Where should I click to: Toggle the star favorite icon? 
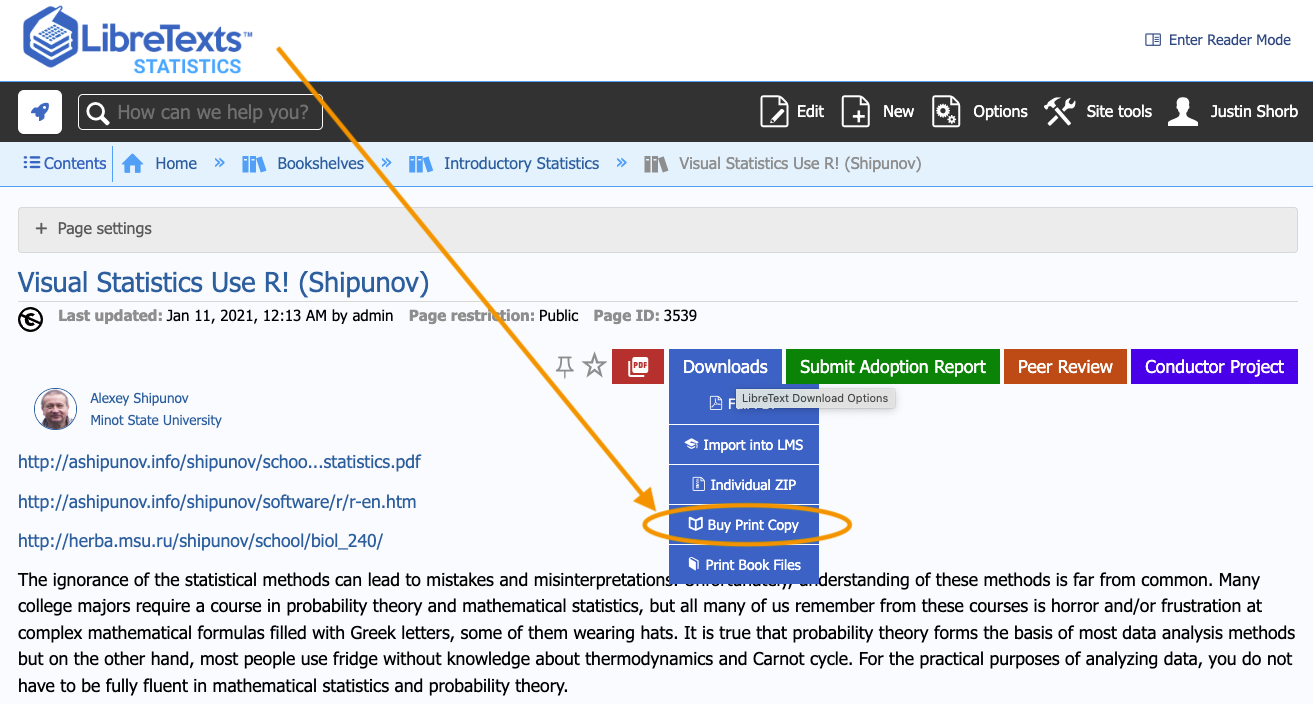595,366
